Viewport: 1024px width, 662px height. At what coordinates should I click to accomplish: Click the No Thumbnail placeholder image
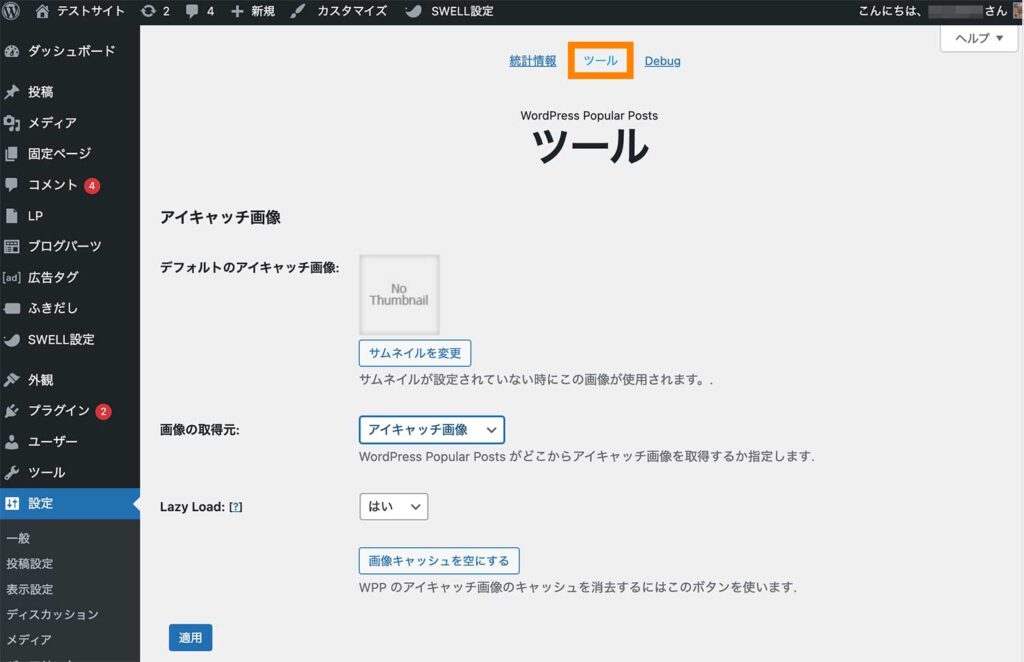399,294
